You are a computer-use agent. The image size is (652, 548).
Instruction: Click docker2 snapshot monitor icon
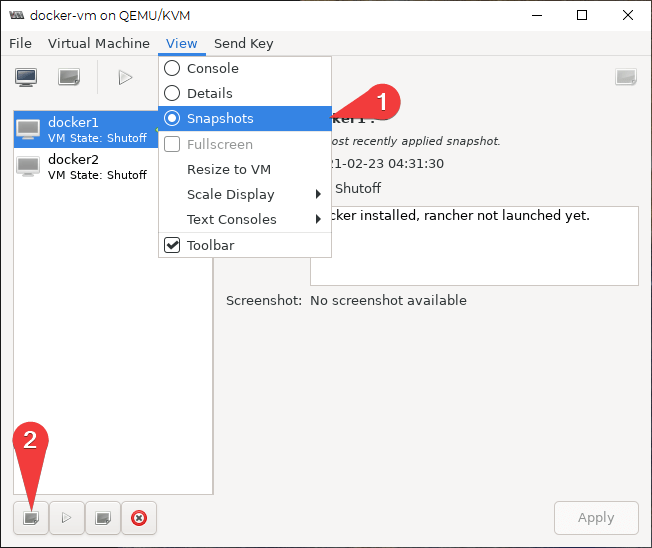pos(28,166)
